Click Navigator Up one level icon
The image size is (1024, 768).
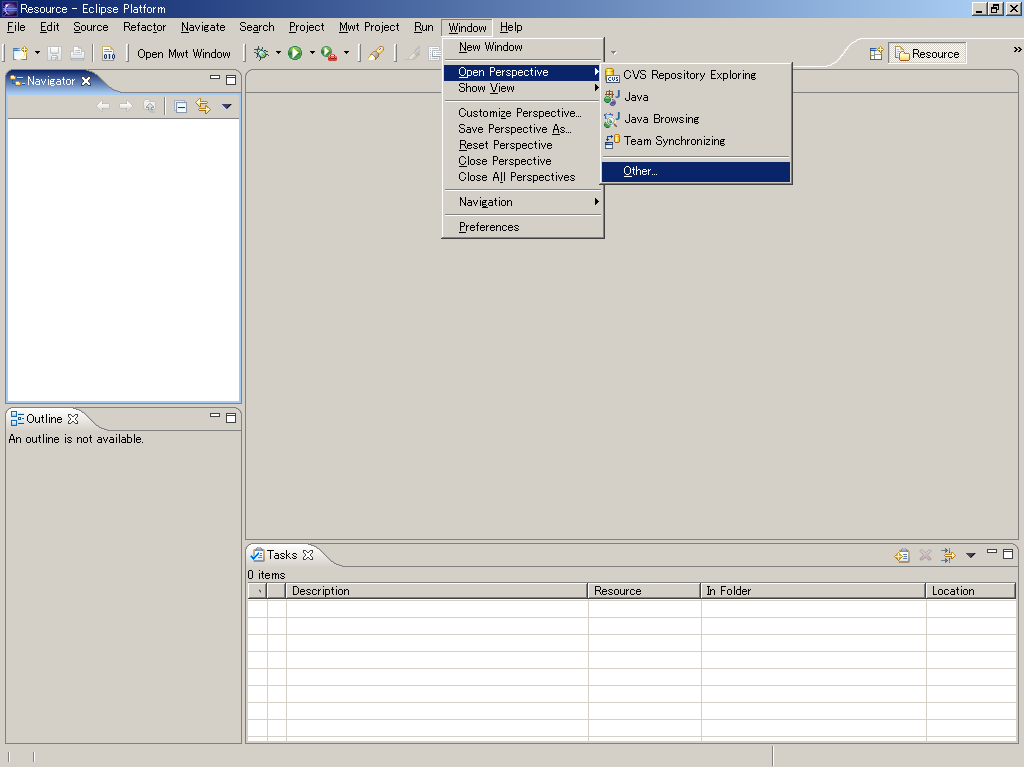click(150, 106)
